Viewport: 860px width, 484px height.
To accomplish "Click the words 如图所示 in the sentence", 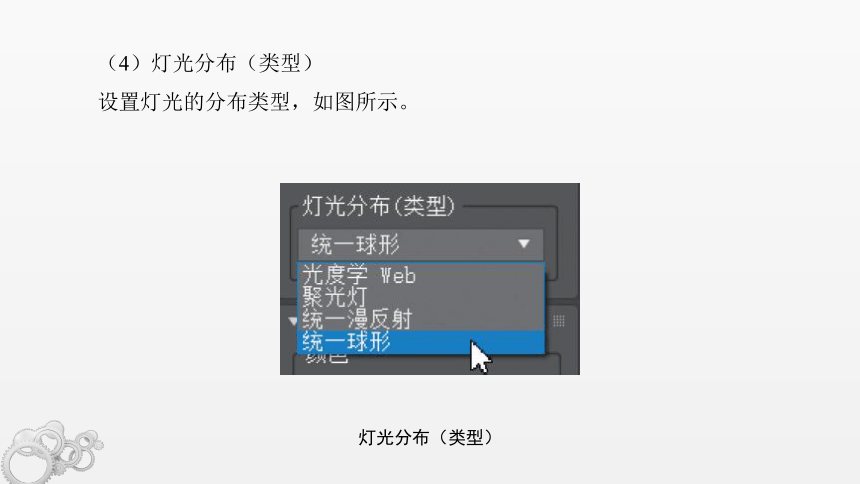I will pyautogui.click(x=355, y=102).
